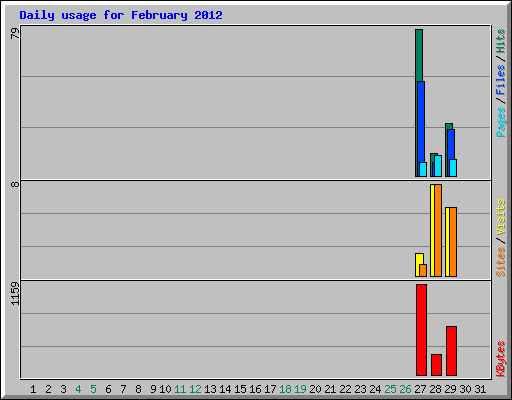Click the cyan Pages bar for day 29
The image size is (512, 400).
click(453, 168)
